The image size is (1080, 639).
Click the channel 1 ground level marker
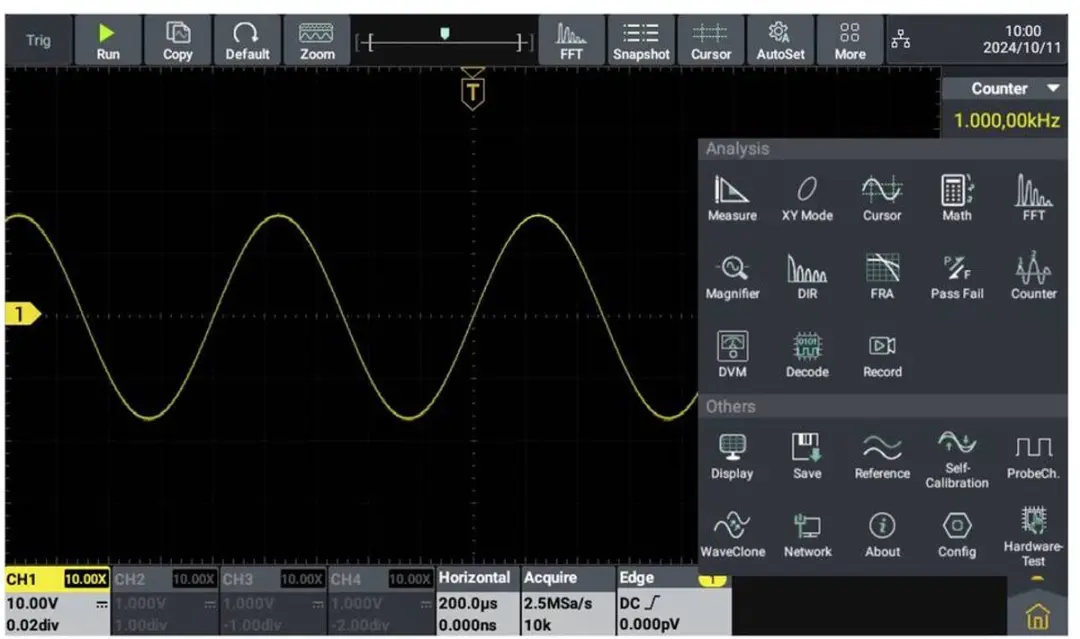[x=21, y=315]
